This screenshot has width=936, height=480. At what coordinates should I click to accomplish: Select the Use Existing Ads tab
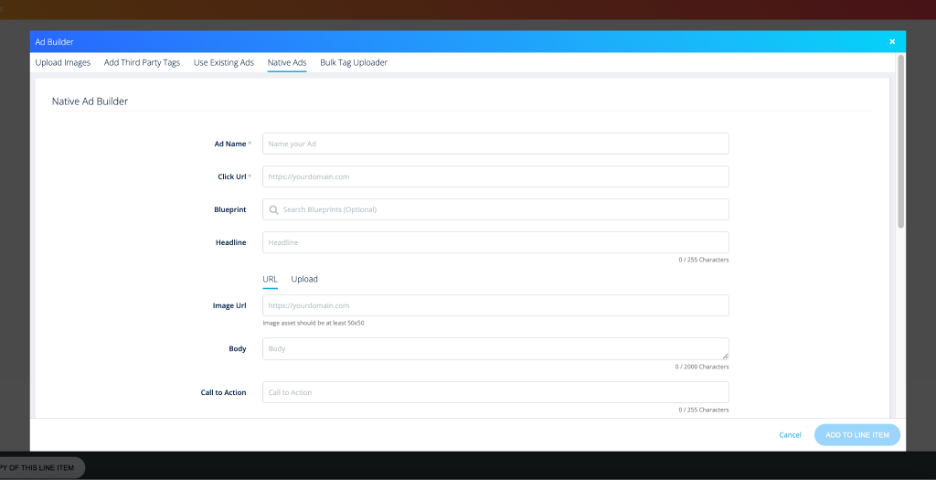(224, 63)
